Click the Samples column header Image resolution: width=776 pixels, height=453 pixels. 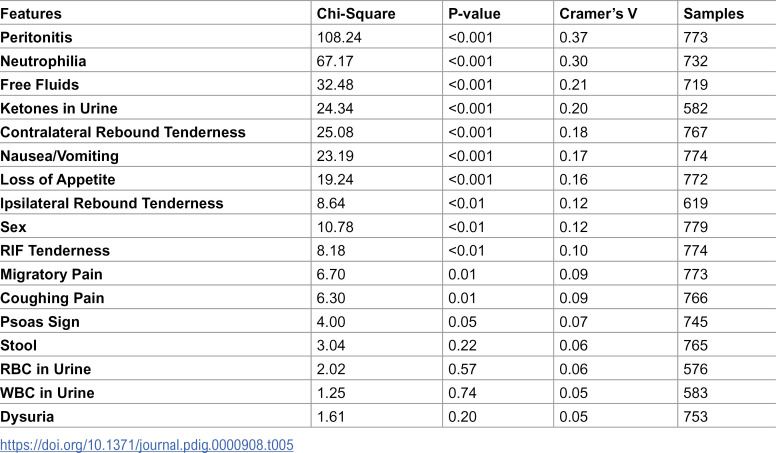(714, 13)
